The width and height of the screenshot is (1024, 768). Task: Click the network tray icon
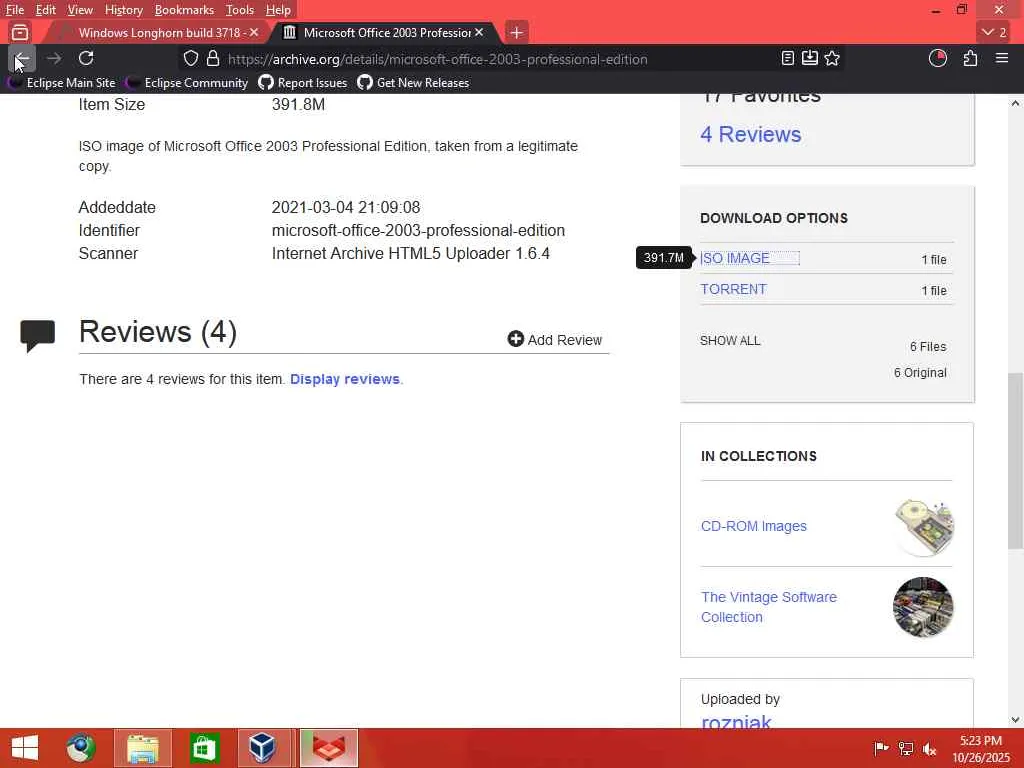[x=906, y=748]
